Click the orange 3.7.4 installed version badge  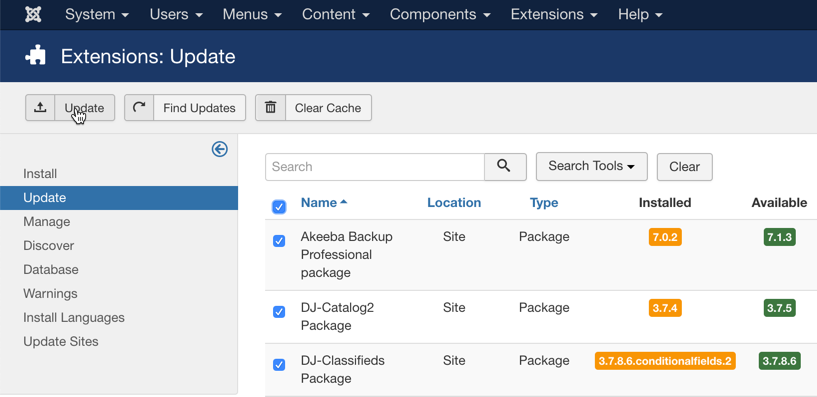[665, 308]
